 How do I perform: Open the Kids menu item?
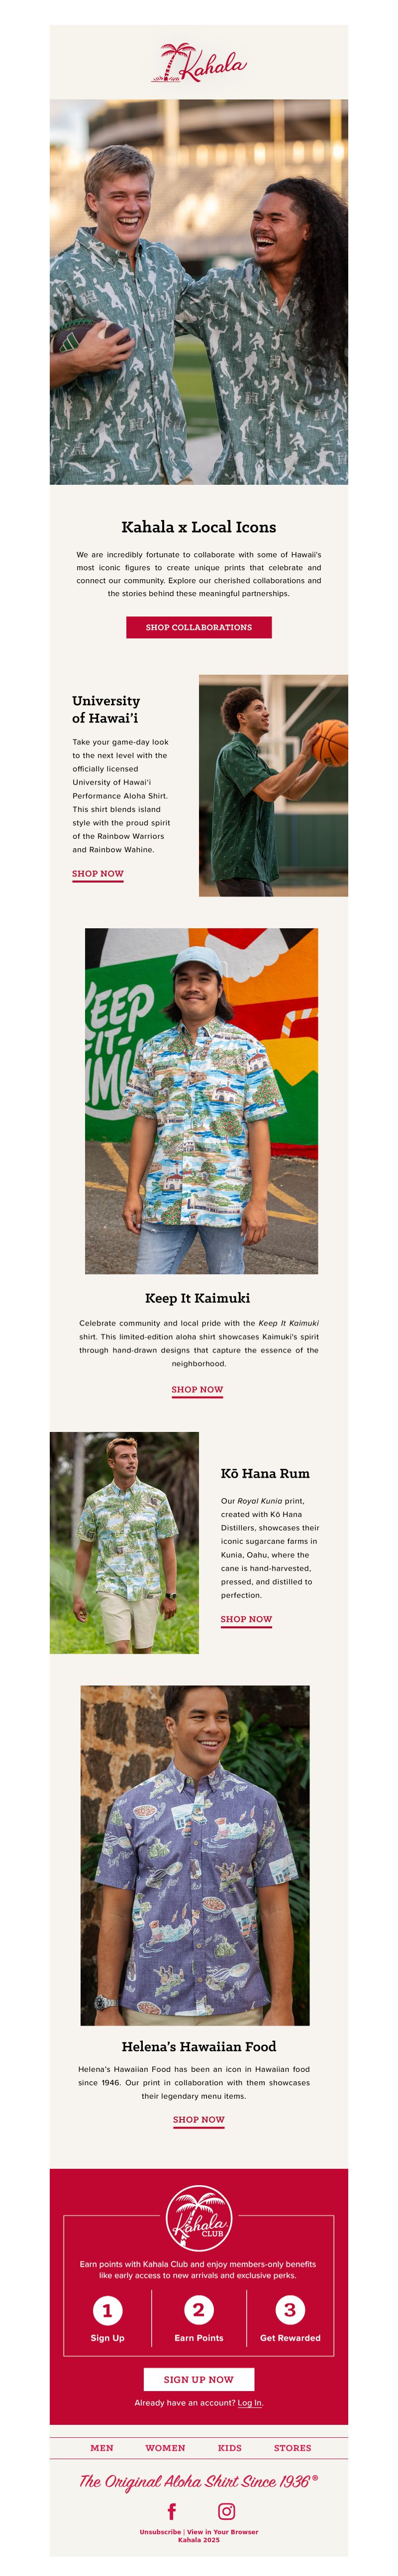(x=230, y=2448)
